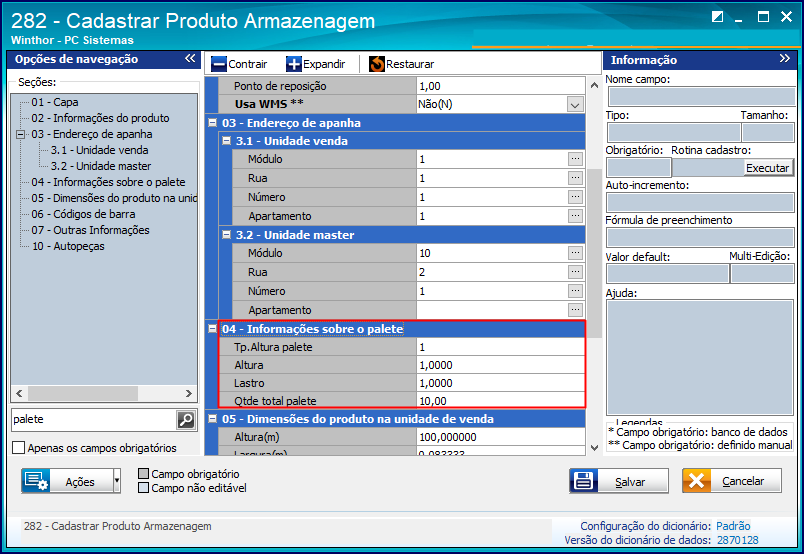Open lookup for Apartamento in Unidade master
The image size is (804, 554).
575,310
